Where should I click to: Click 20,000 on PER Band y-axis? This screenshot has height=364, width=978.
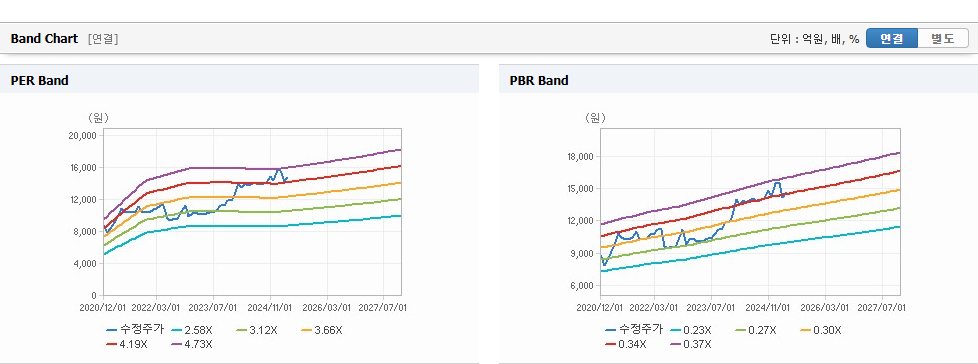[x=83, y=135]
